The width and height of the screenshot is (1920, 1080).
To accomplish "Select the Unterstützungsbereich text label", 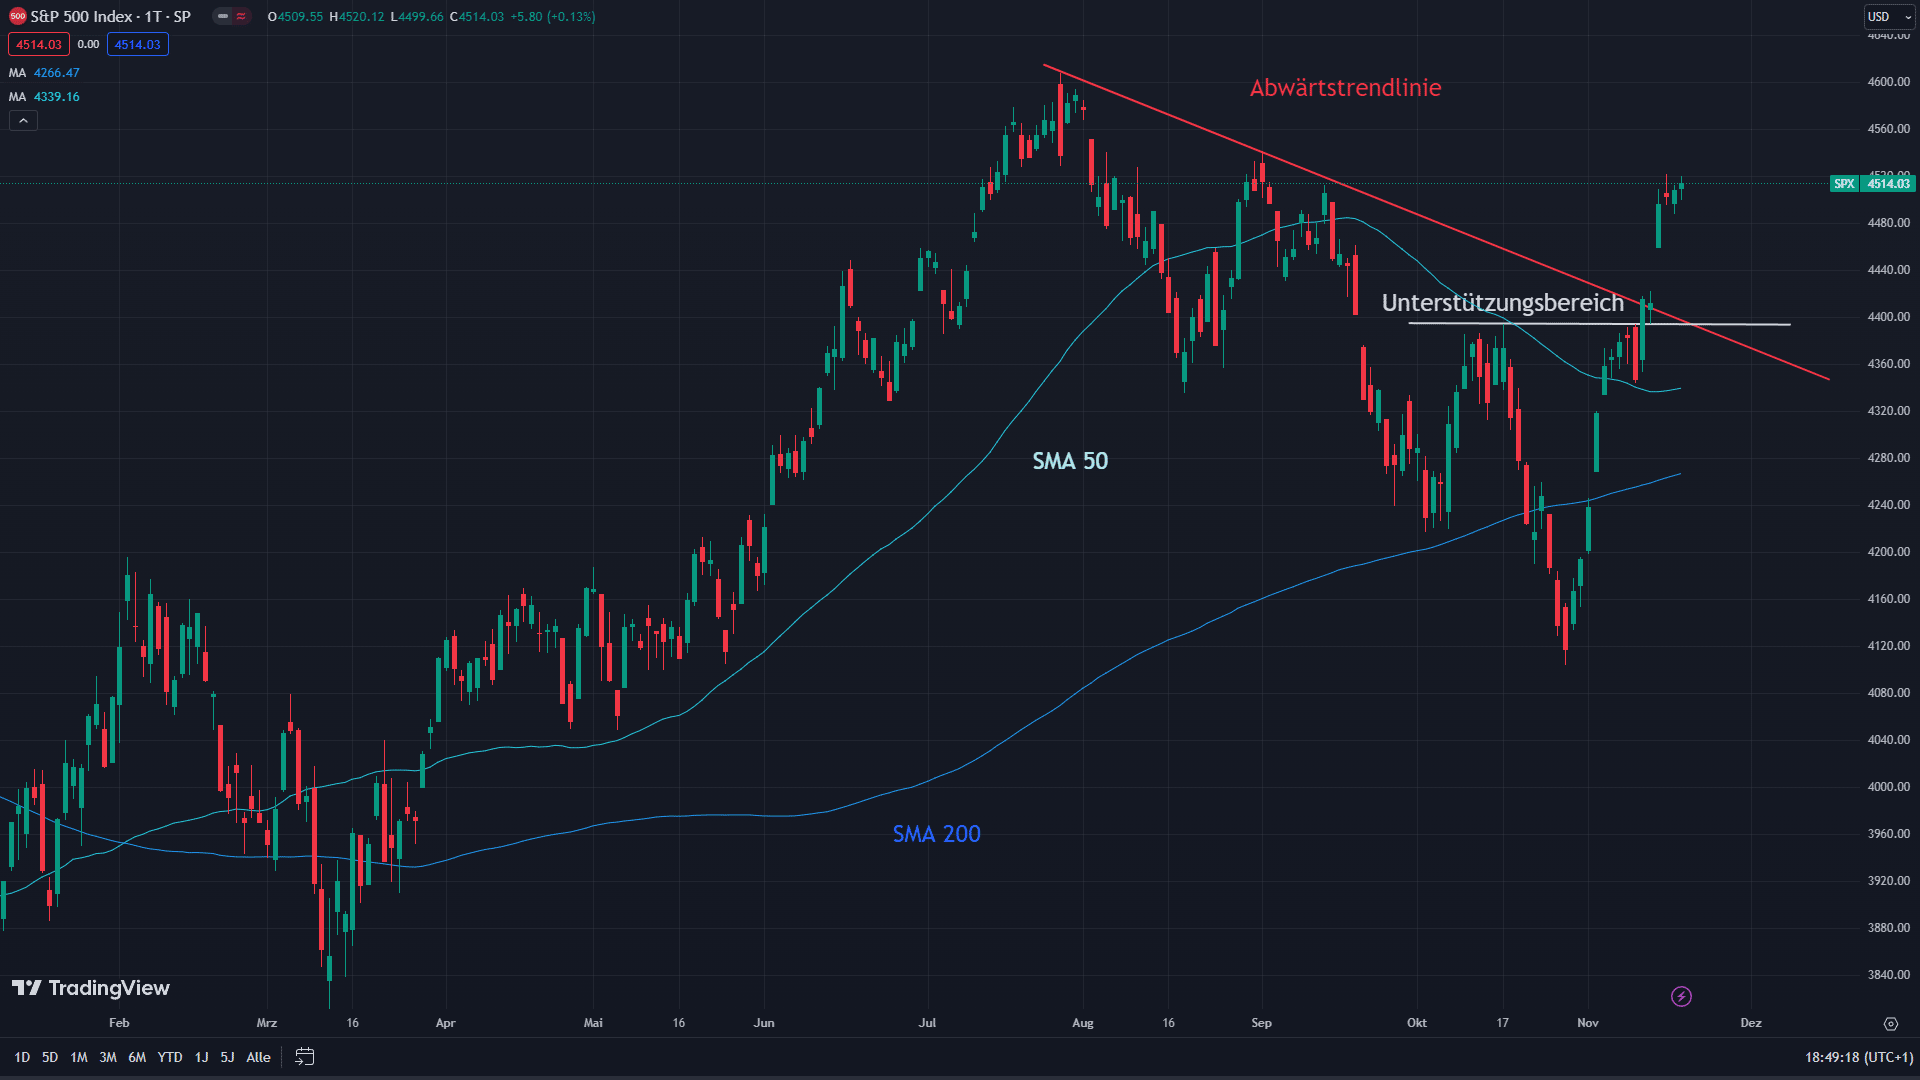I will (1503, 303).
